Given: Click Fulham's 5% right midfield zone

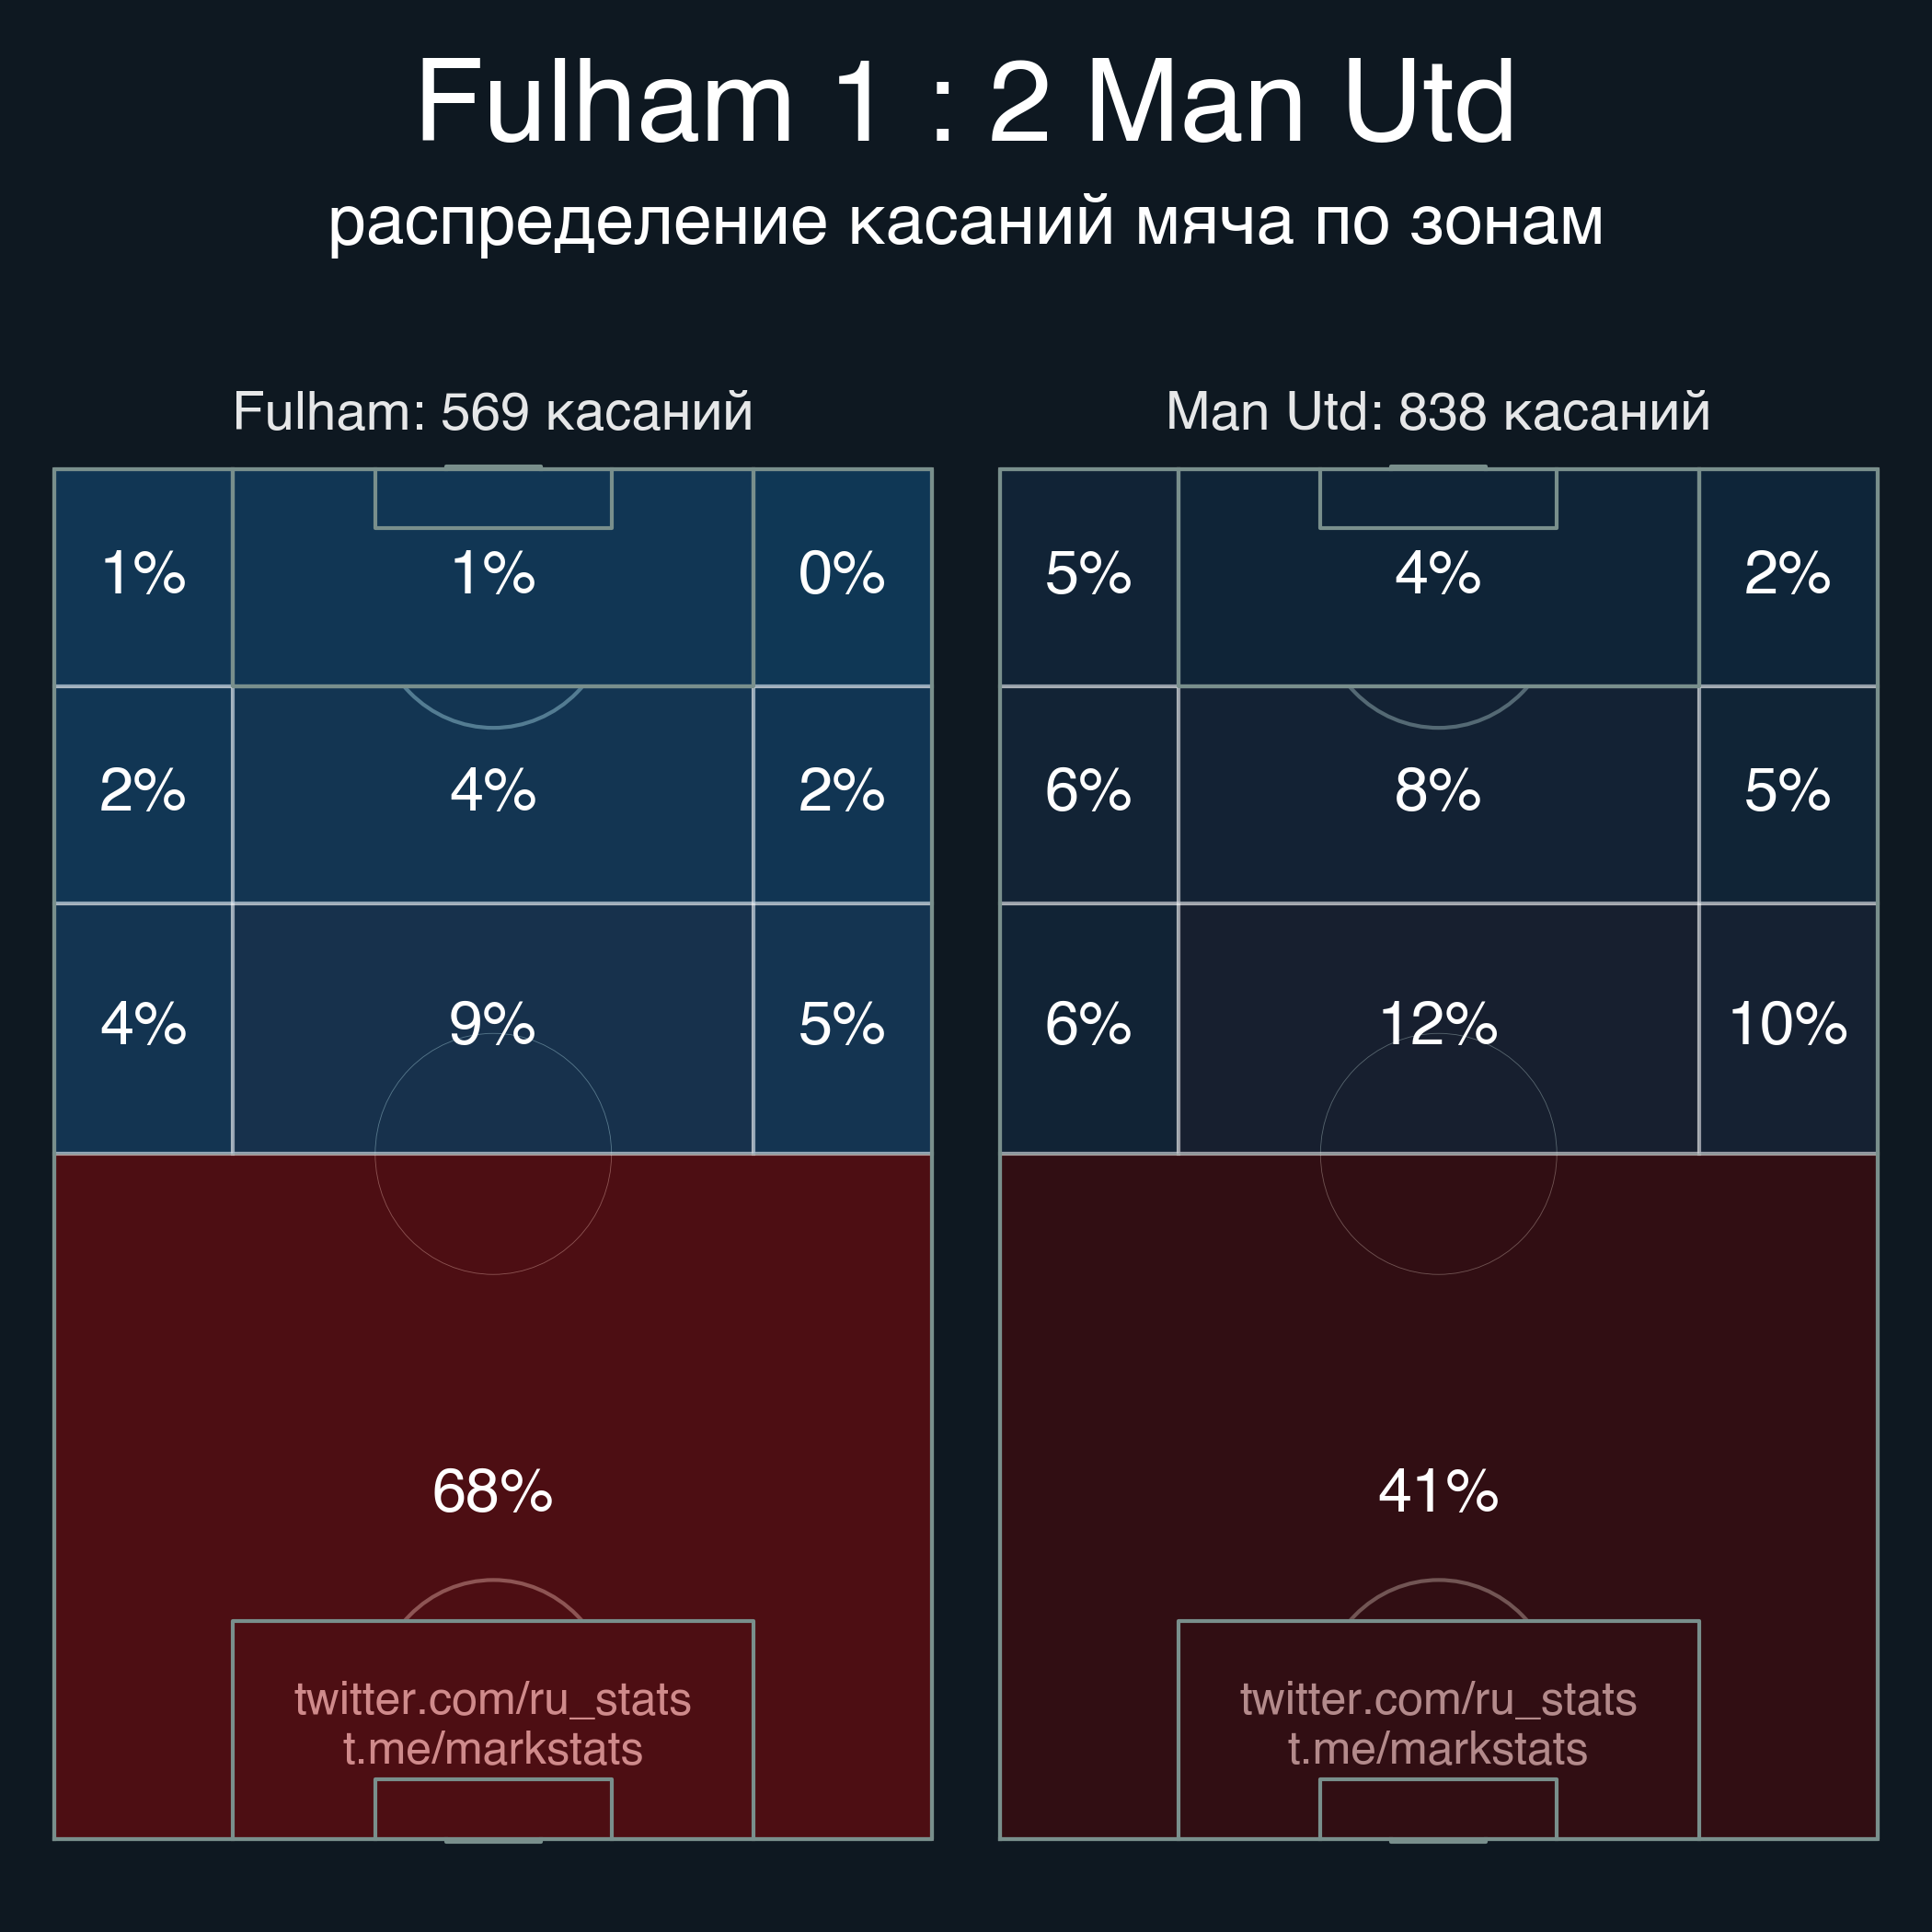Looking at the screenshot, I should click(842, 1028).
